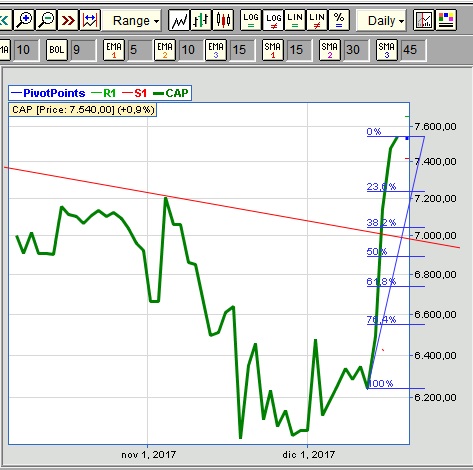Image resolution: width=473 pixels, height=470 pixels.
Task: Toggle the EMA 1 indicator button
Action: [114, 50]
